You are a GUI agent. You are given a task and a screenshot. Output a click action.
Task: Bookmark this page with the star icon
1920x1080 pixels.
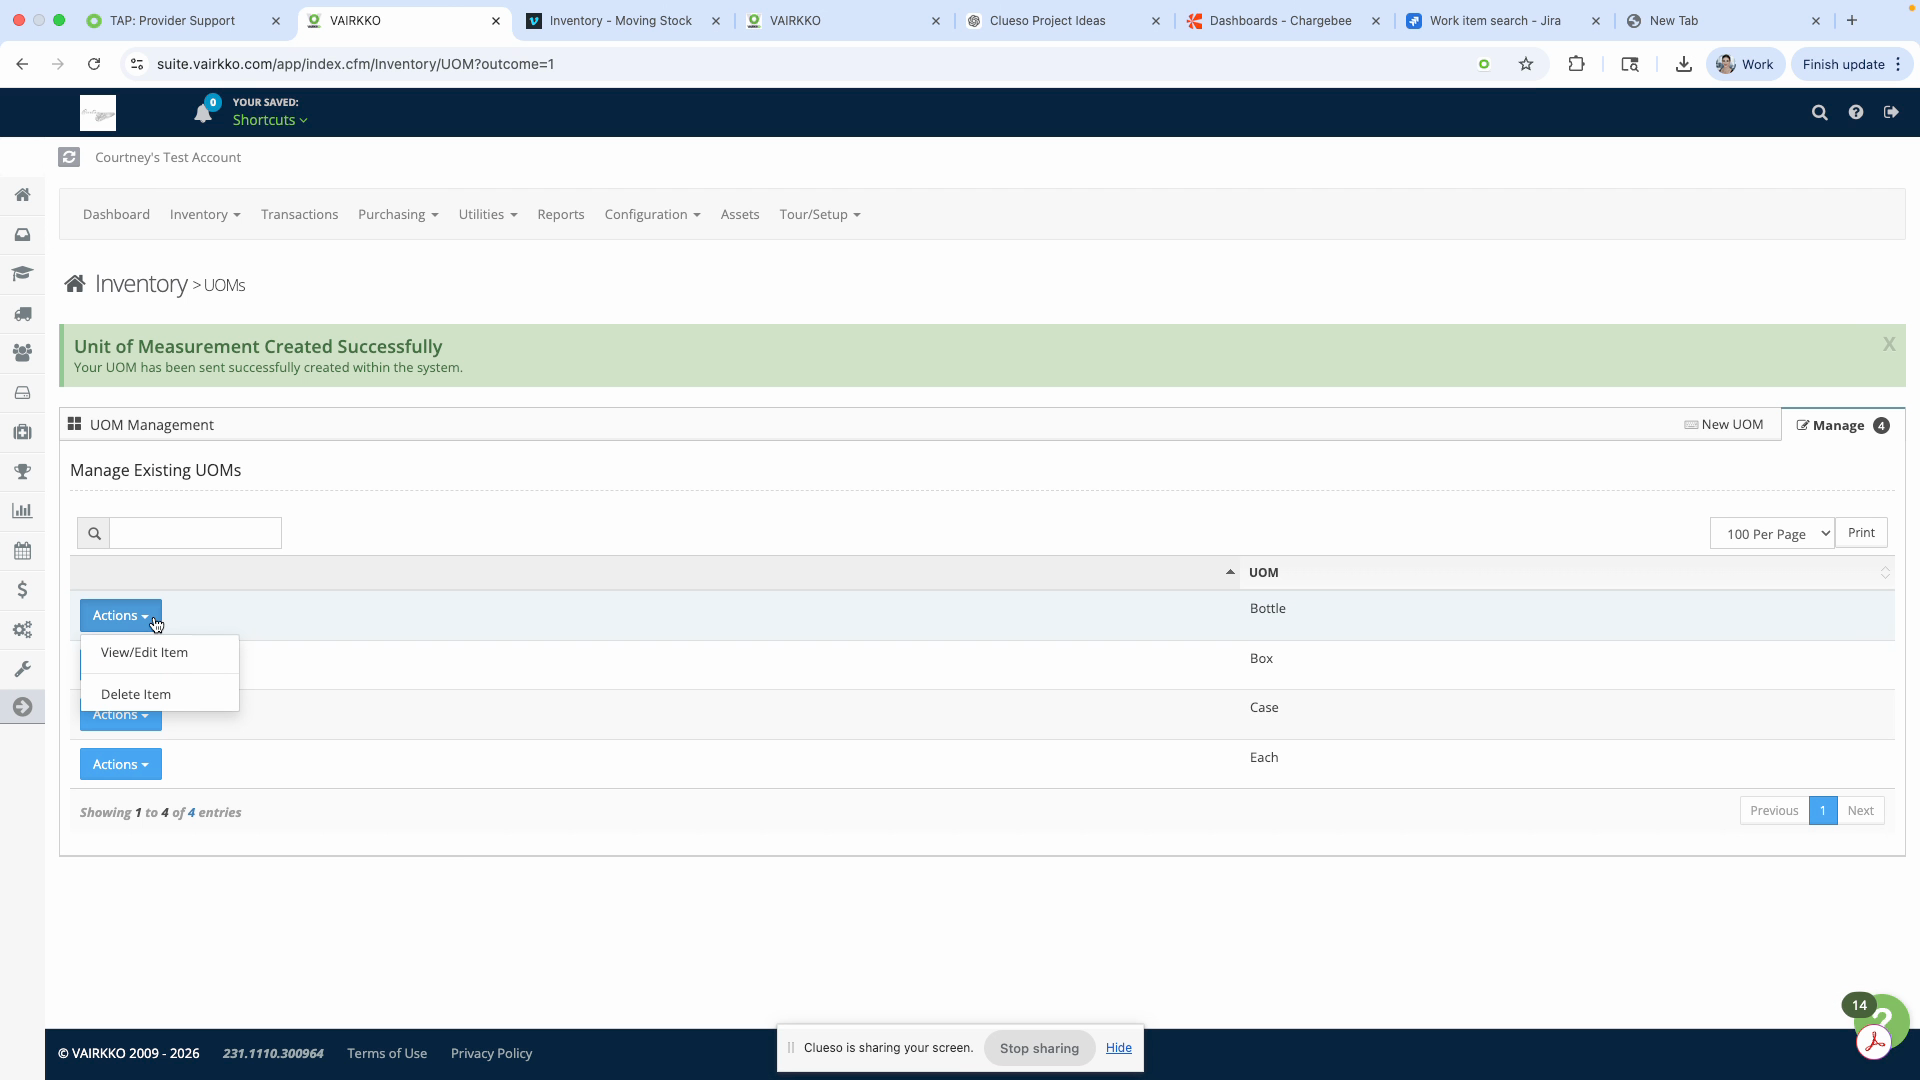(1526, 64)
